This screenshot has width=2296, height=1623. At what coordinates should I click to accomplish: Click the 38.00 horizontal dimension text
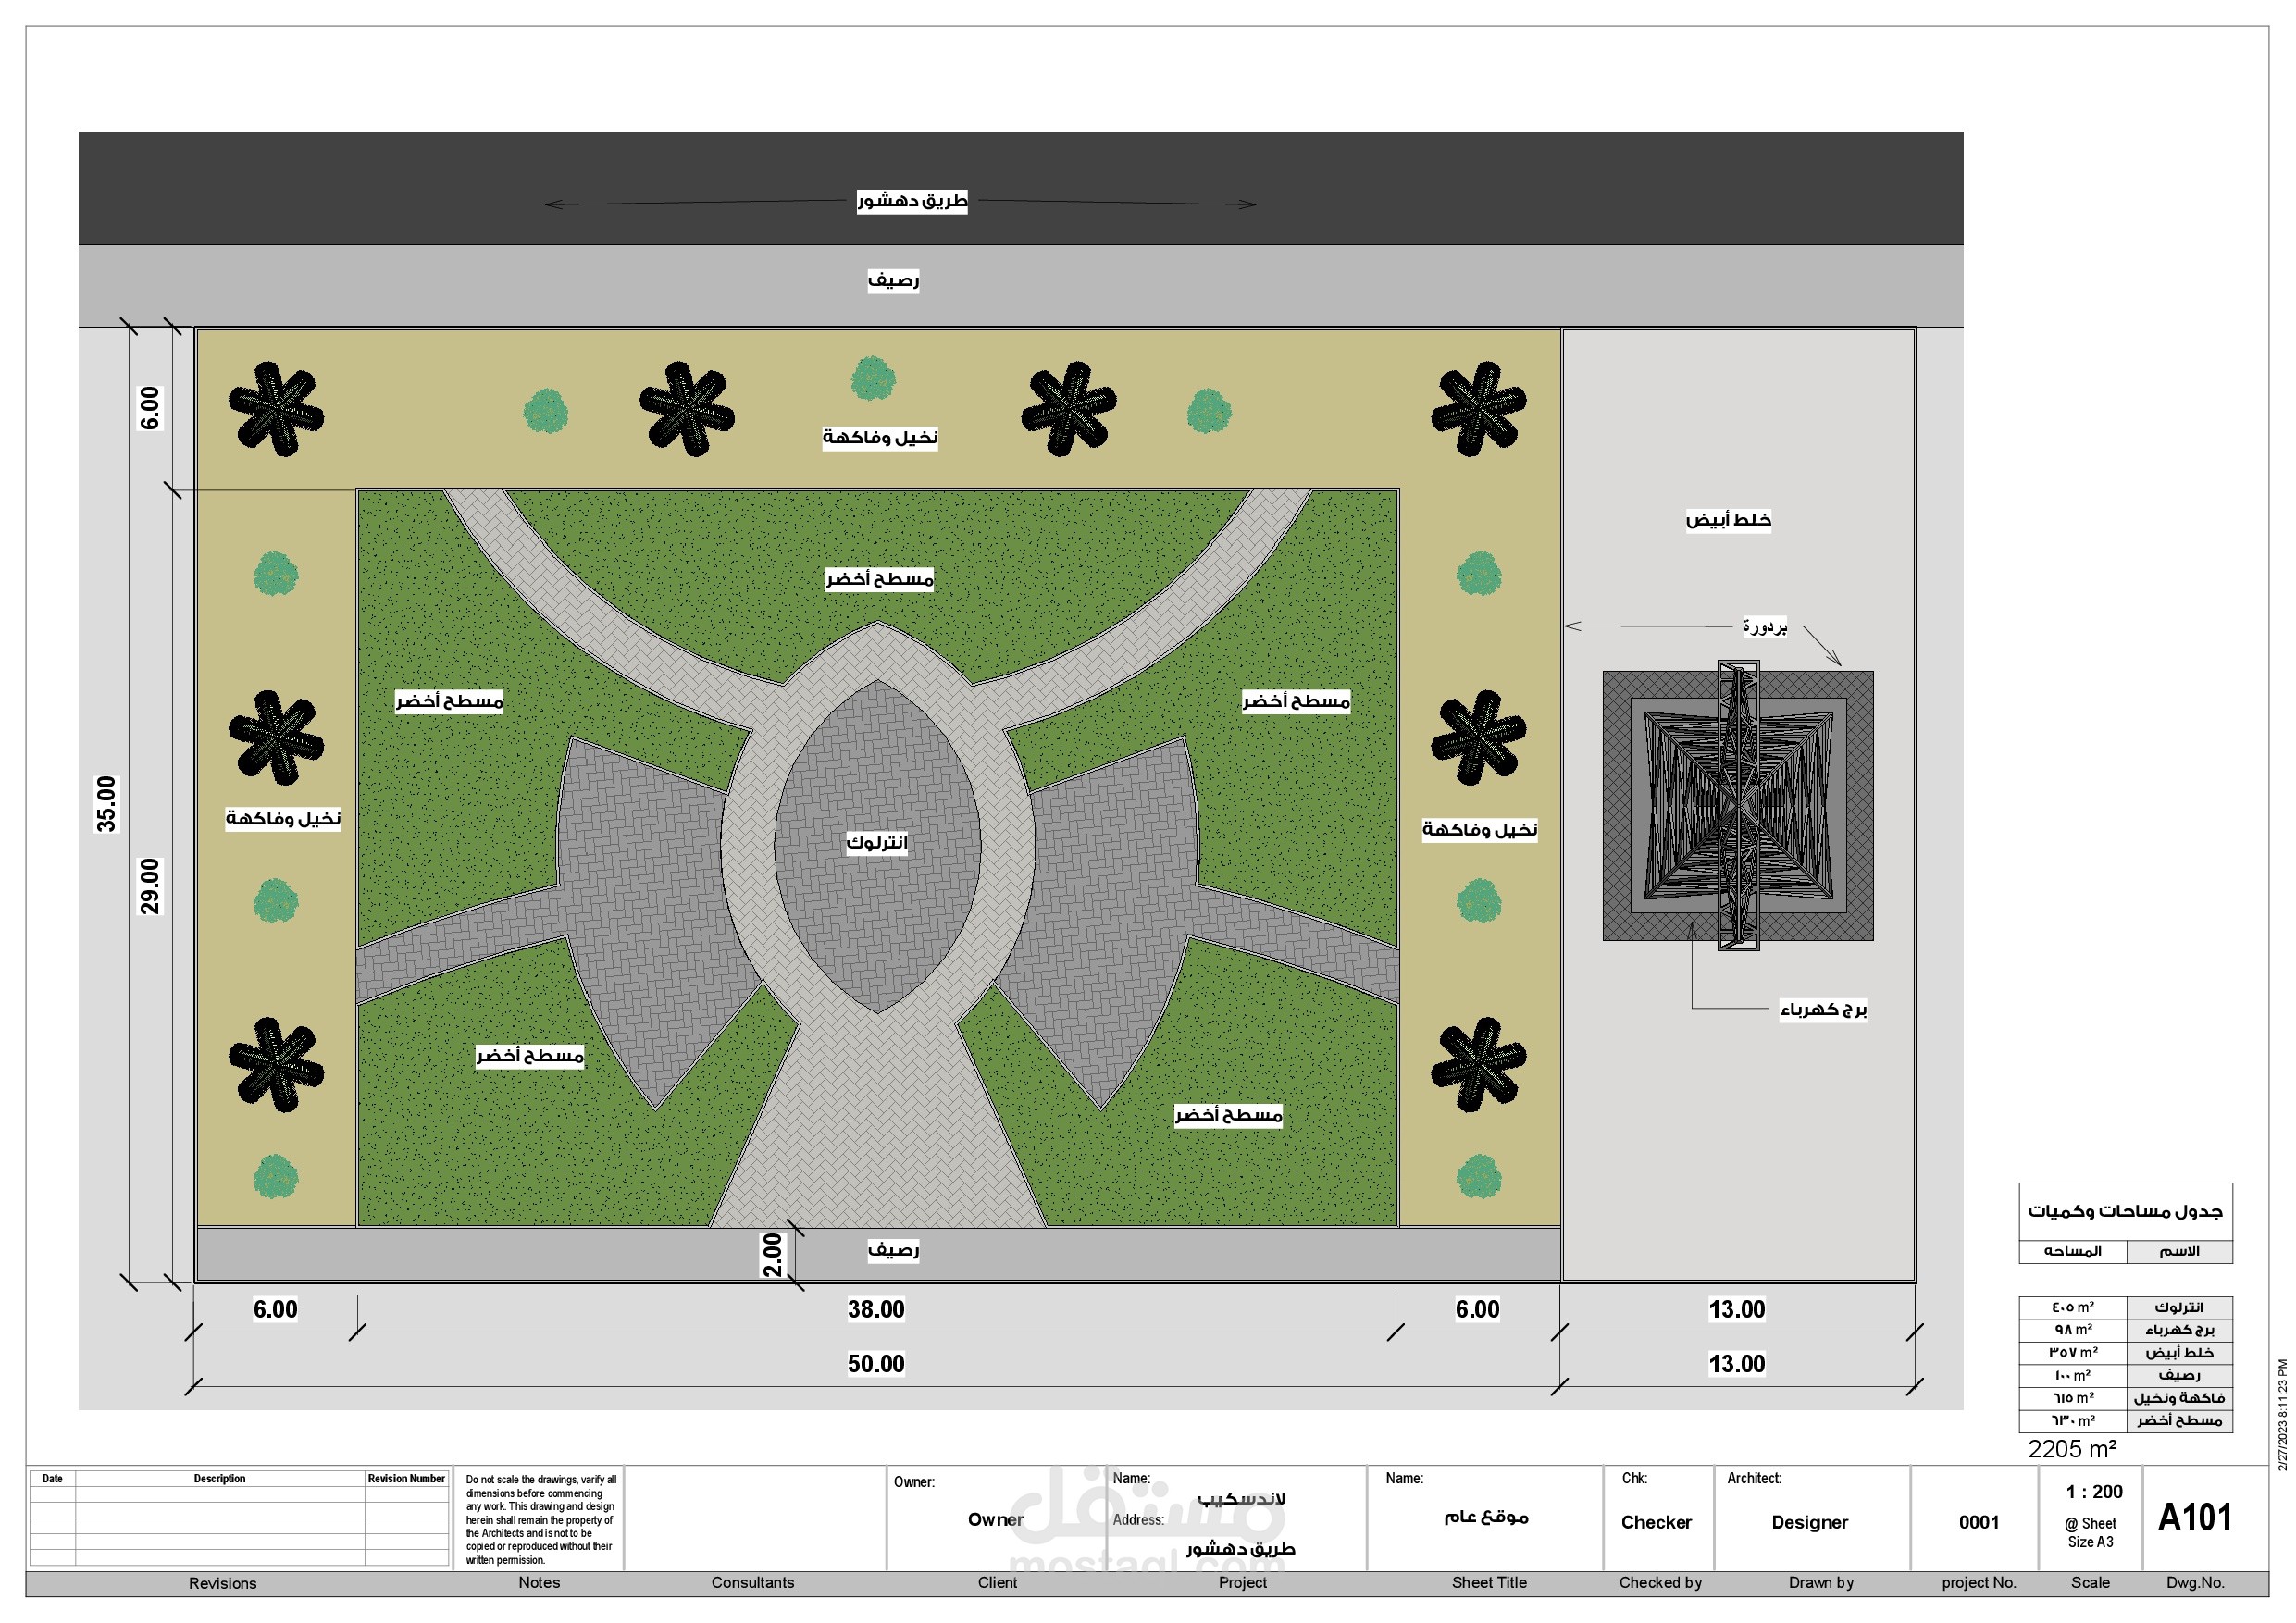click(x=876, y=1309)
